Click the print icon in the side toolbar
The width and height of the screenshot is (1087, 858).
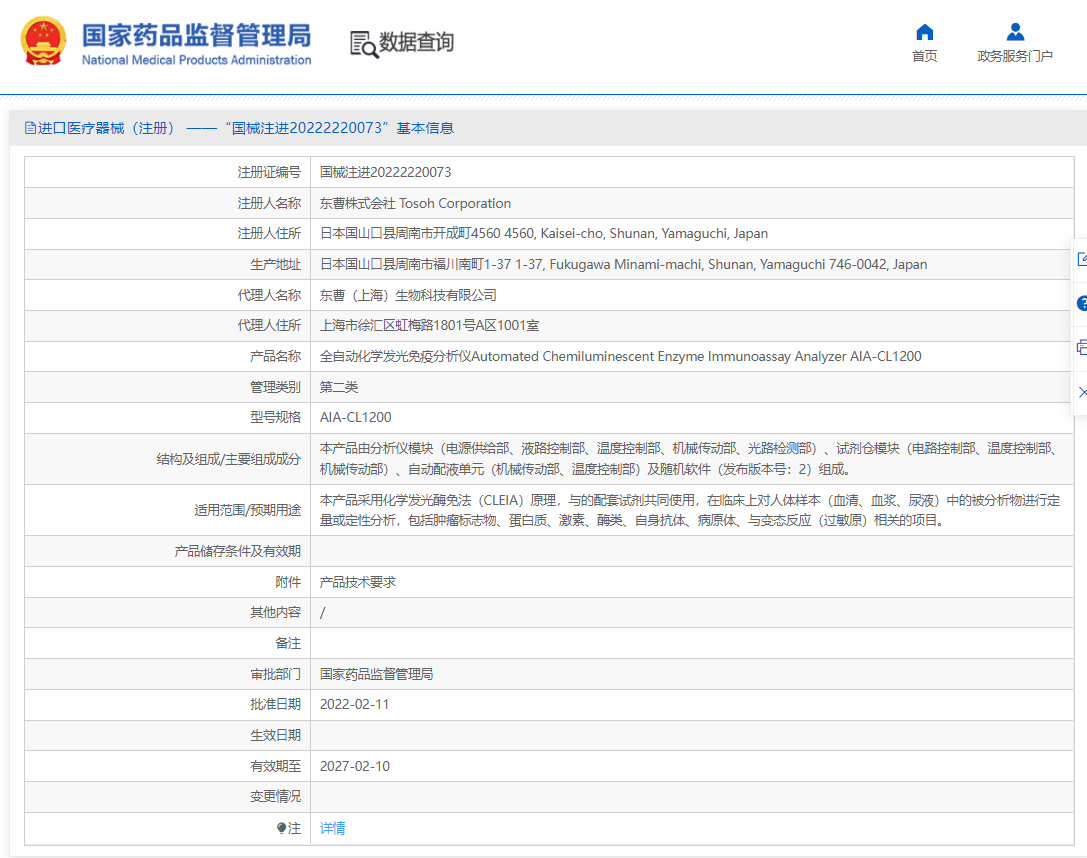click(1082, 348)
